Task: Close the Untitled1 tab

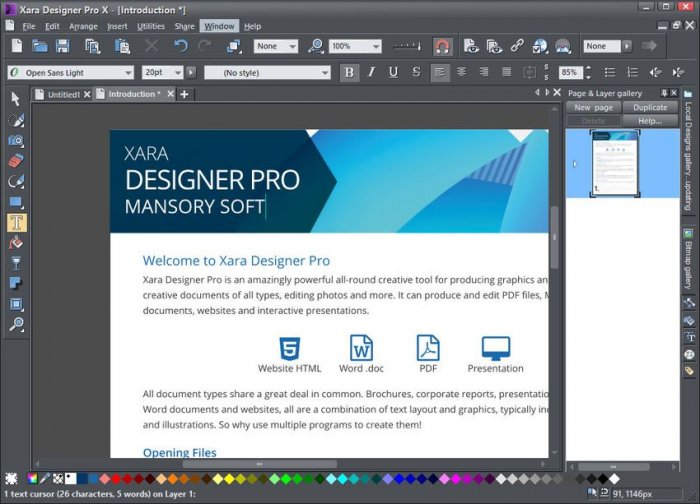Action: 87,94
